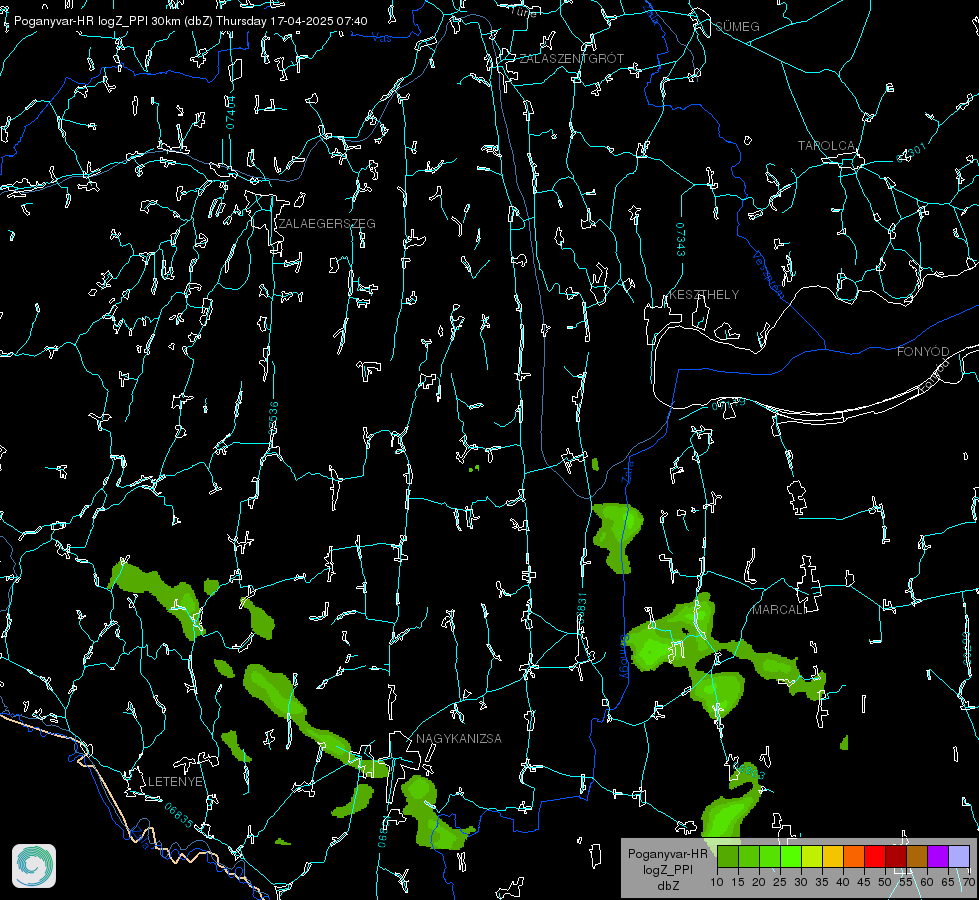
Task: Pick the 30–35 dBZ yellow-green legend swatch
Action: tap(812, 856)
